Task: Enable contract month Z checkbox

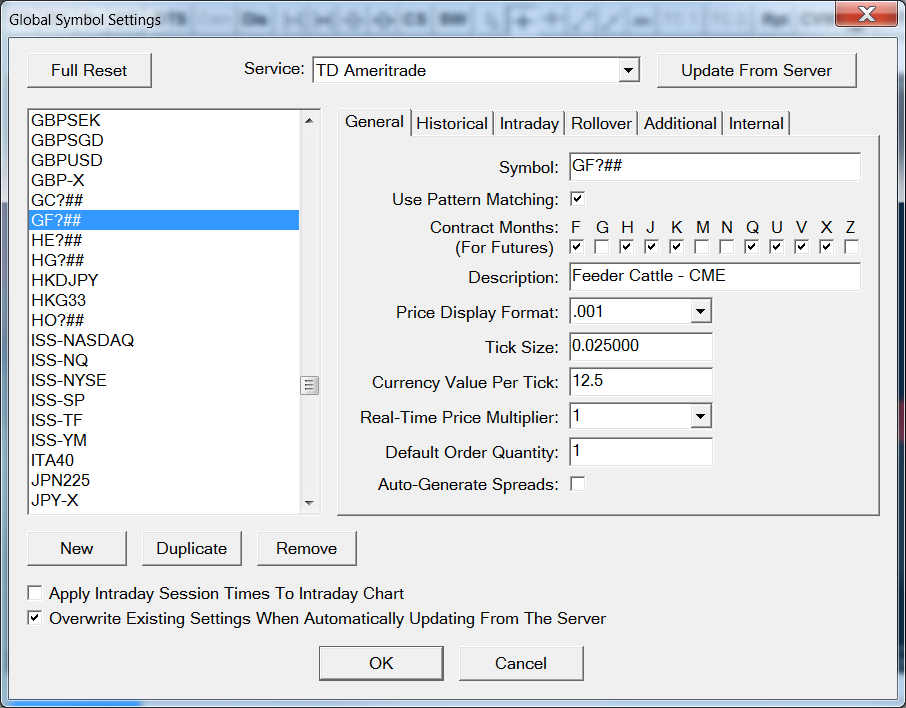Action: pos(851,247)
